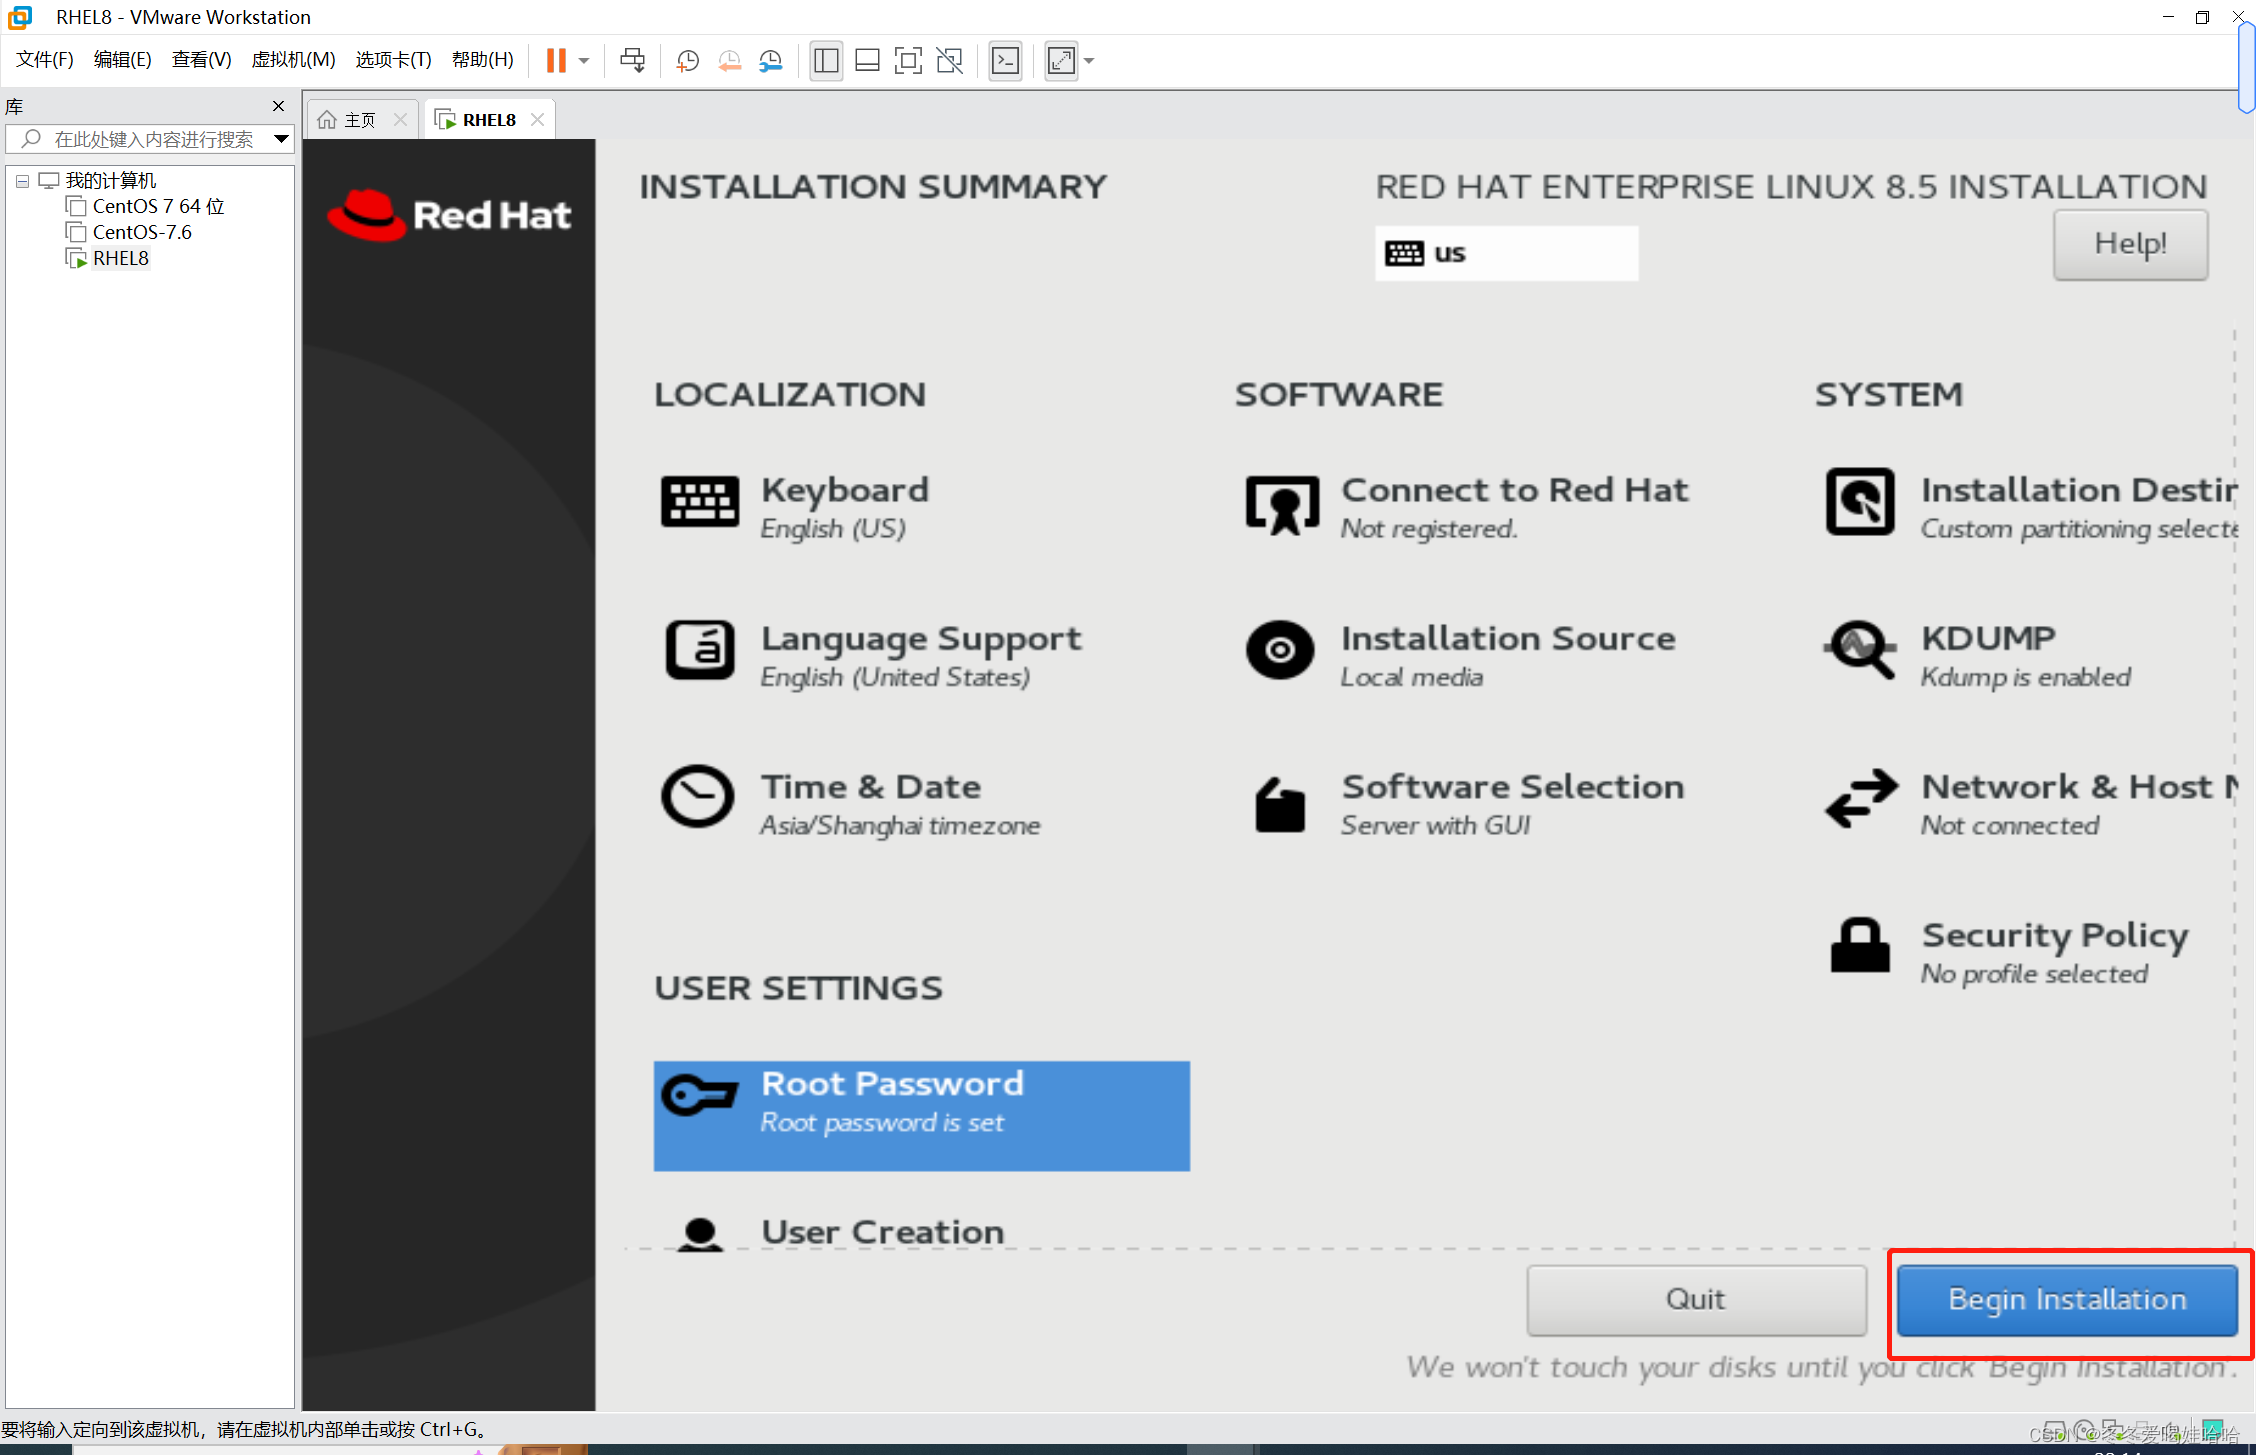The height and width of the screenshot is (1455, 2256).
Task: Open the 编辑(E) menu
Action: point(122,60)
